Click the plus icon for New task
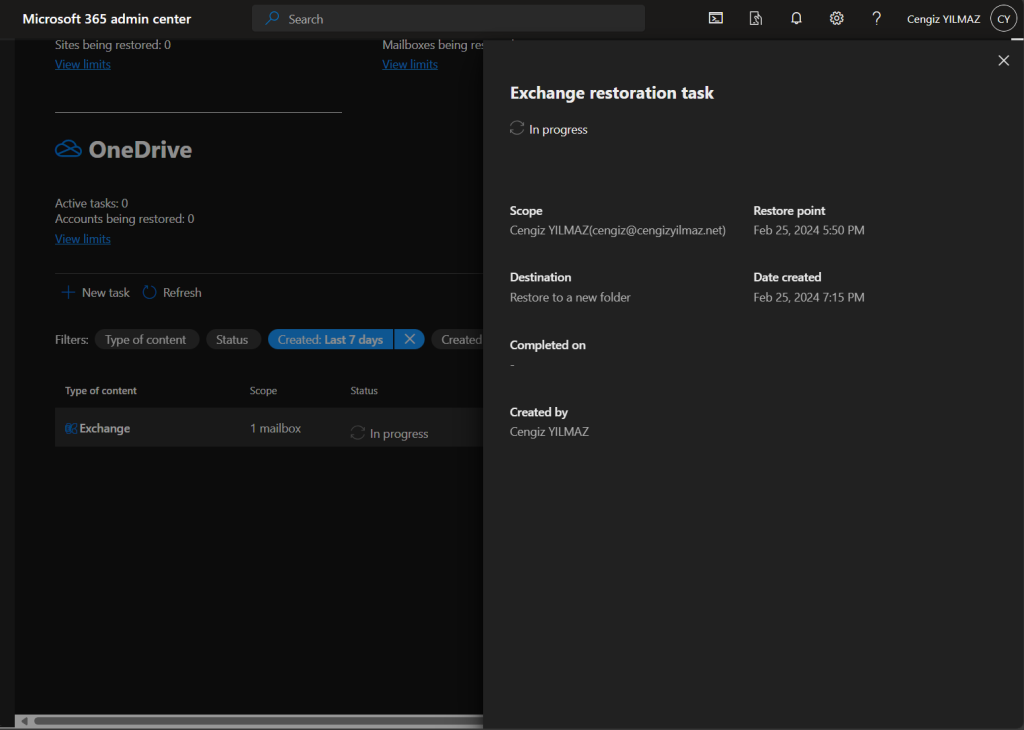The height and width of the screenshot is (730, 1024). click(68, 293)
